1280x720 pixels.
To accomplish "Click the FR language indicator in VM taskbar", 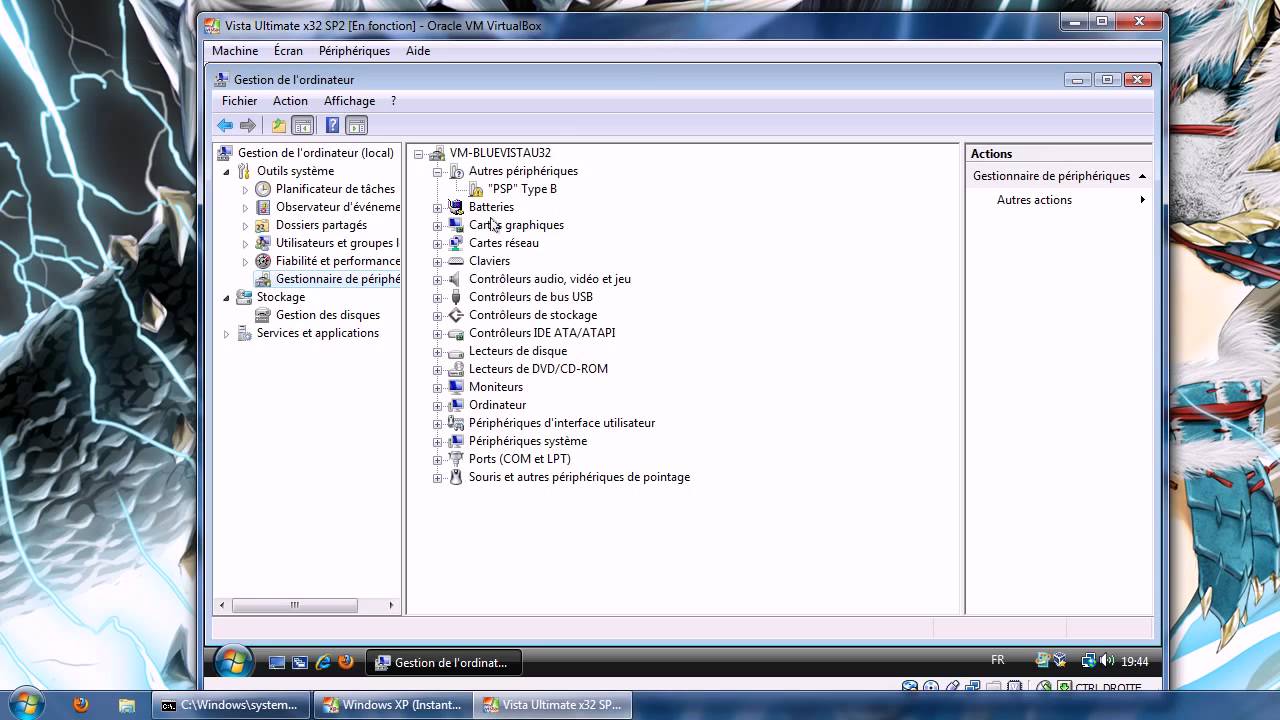I will [x=997, y=661].
